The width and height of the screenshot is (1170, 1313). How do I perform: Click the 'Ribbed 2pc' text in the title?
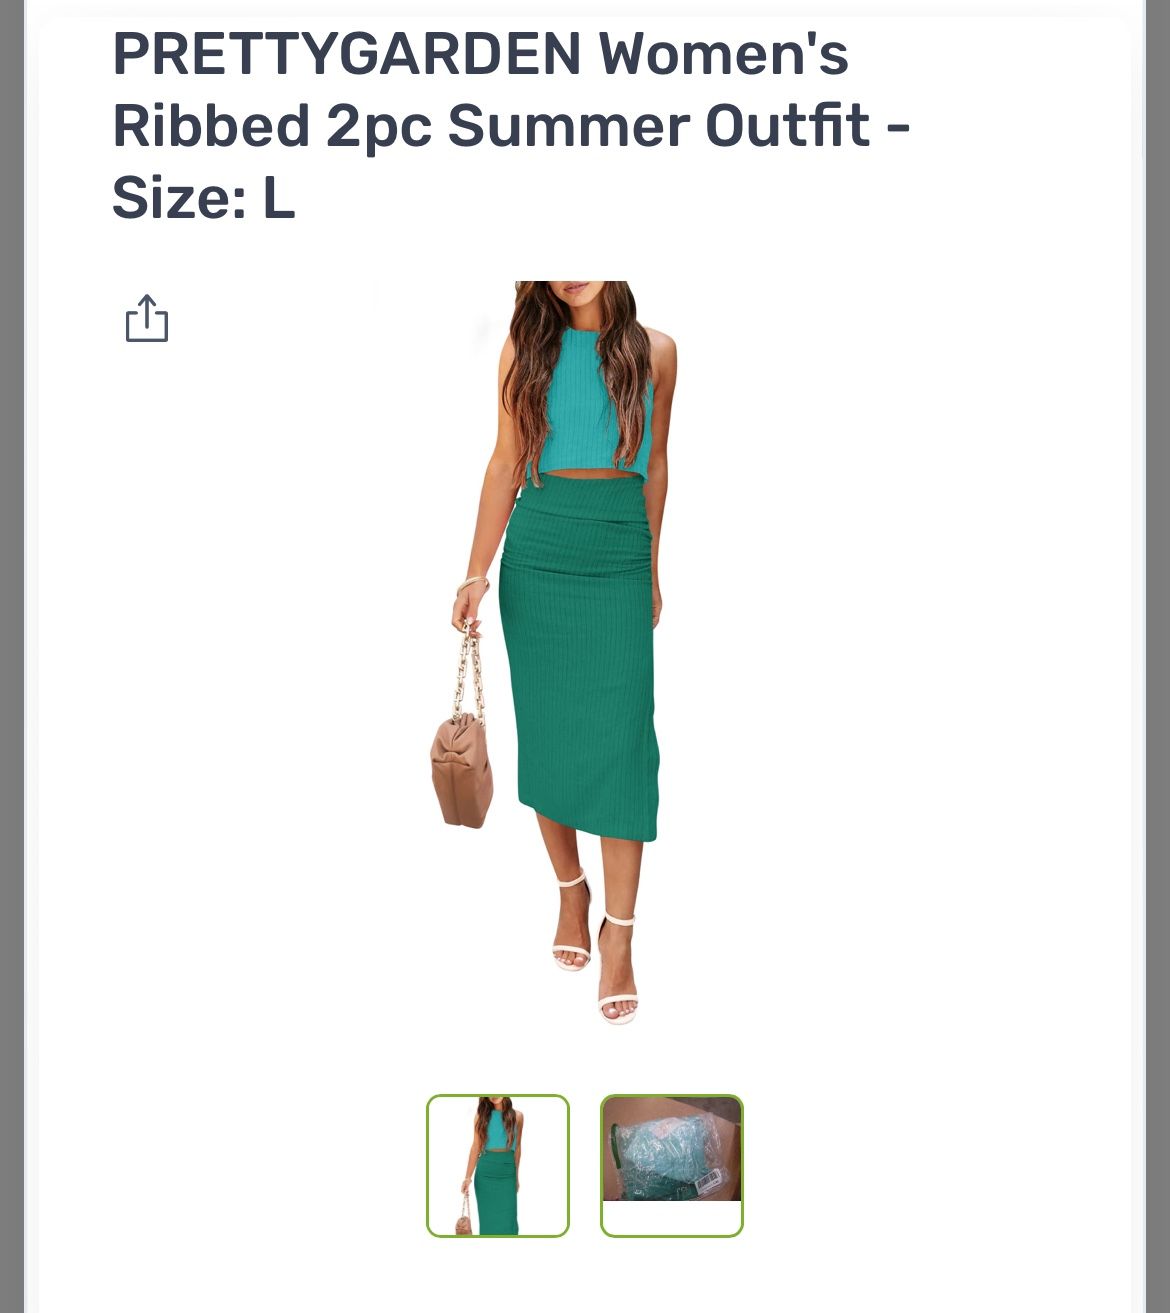(272, 126)
